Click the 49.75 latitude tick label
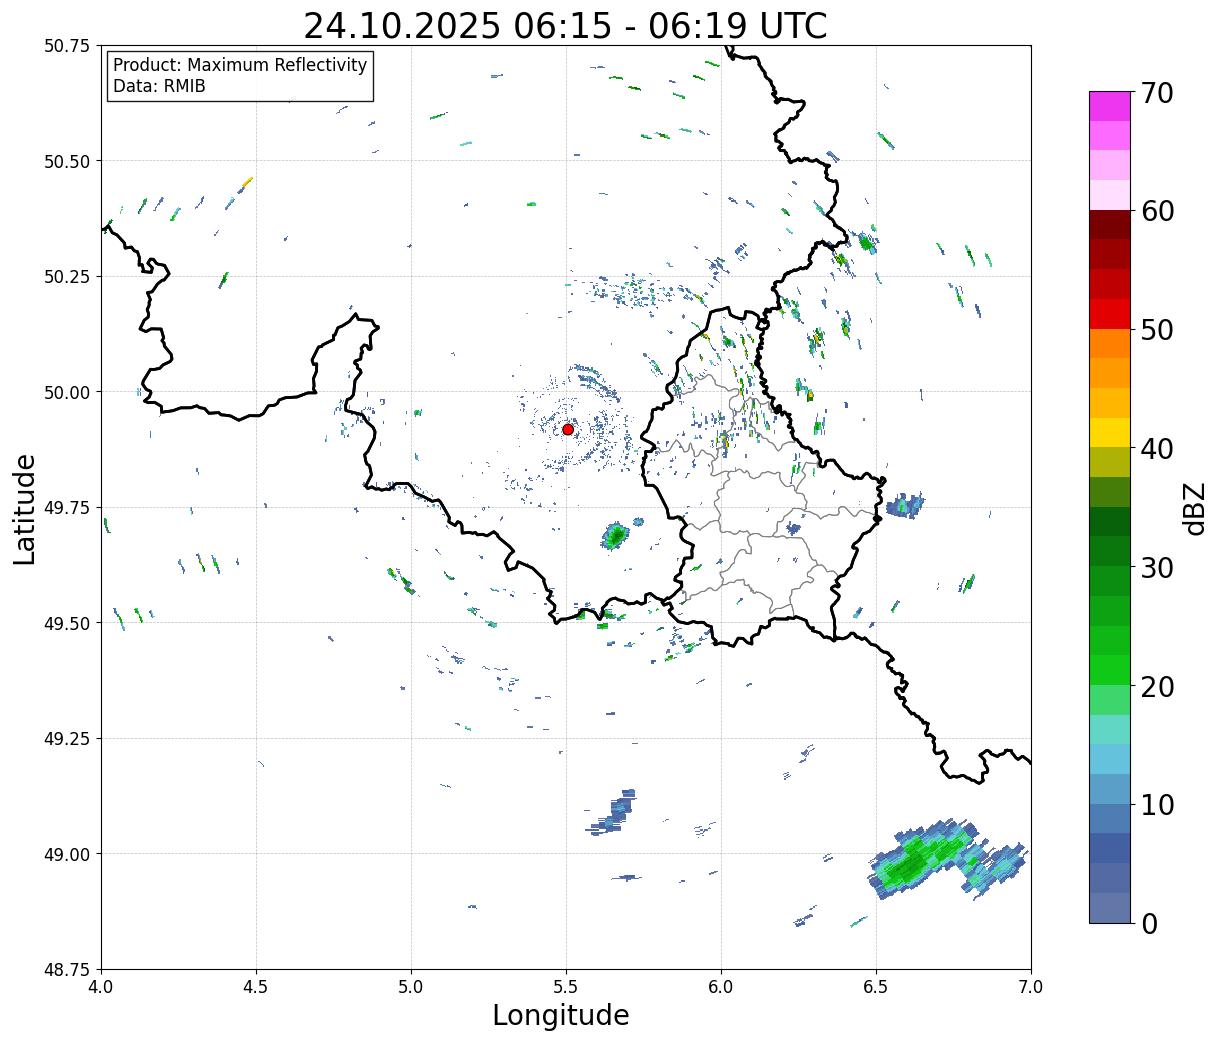The image size is (1219, 1040). point(67,508)
